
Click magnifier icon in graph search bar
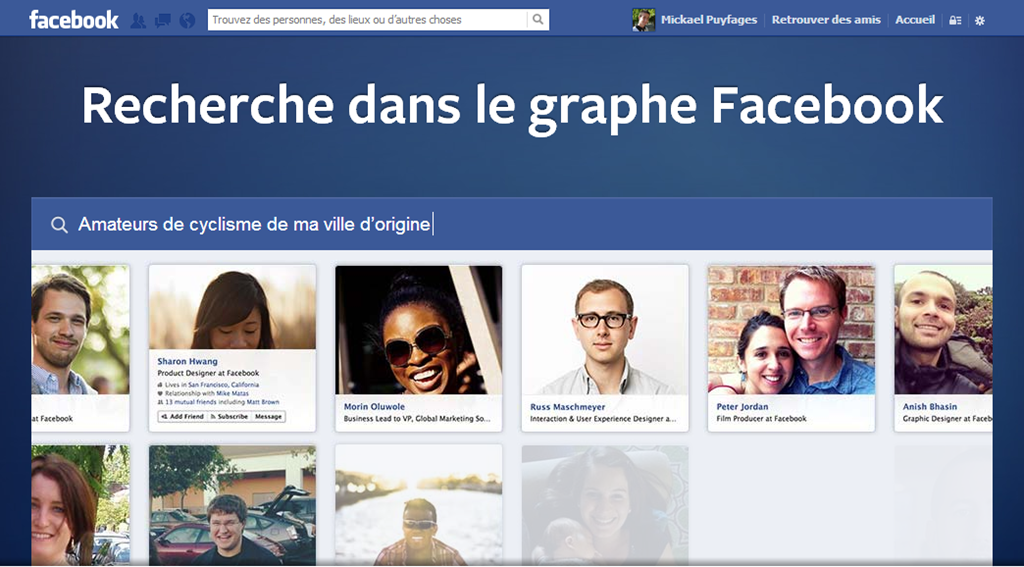coord(59,225)
